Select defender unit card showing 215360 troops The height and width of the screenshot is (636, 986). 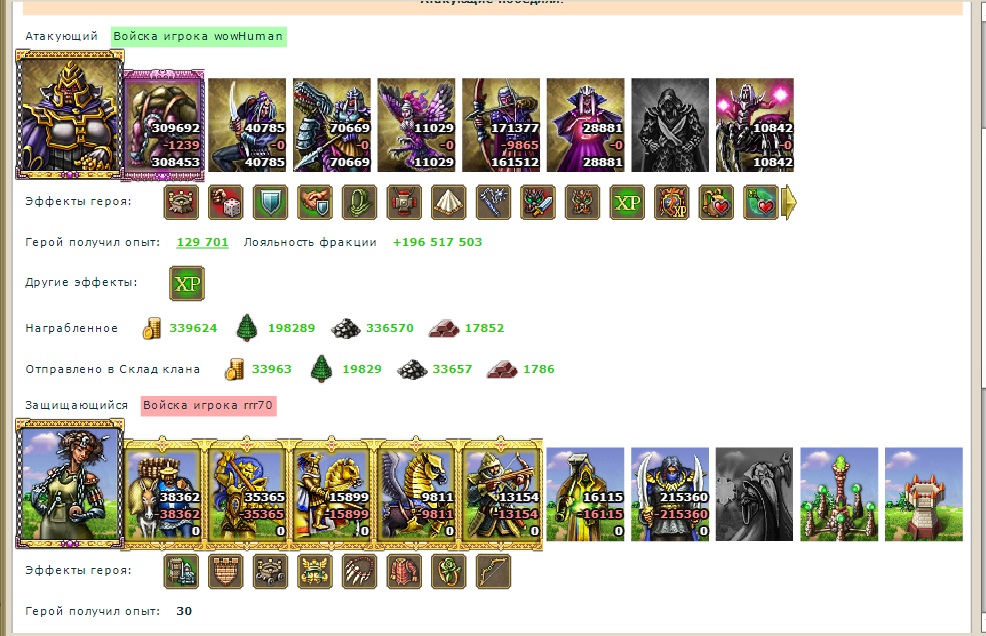(x=670, y=494)
